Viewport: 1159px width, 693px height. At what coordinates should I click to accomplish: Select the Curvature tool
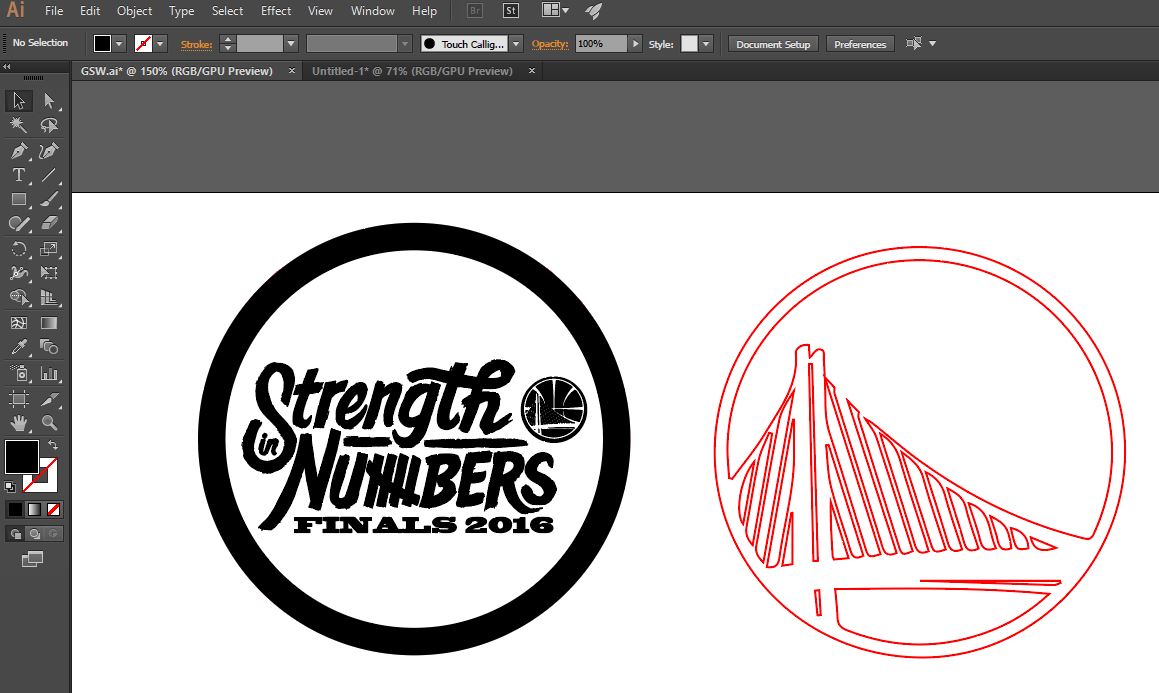pyautogui.click(x=49, y=151)
